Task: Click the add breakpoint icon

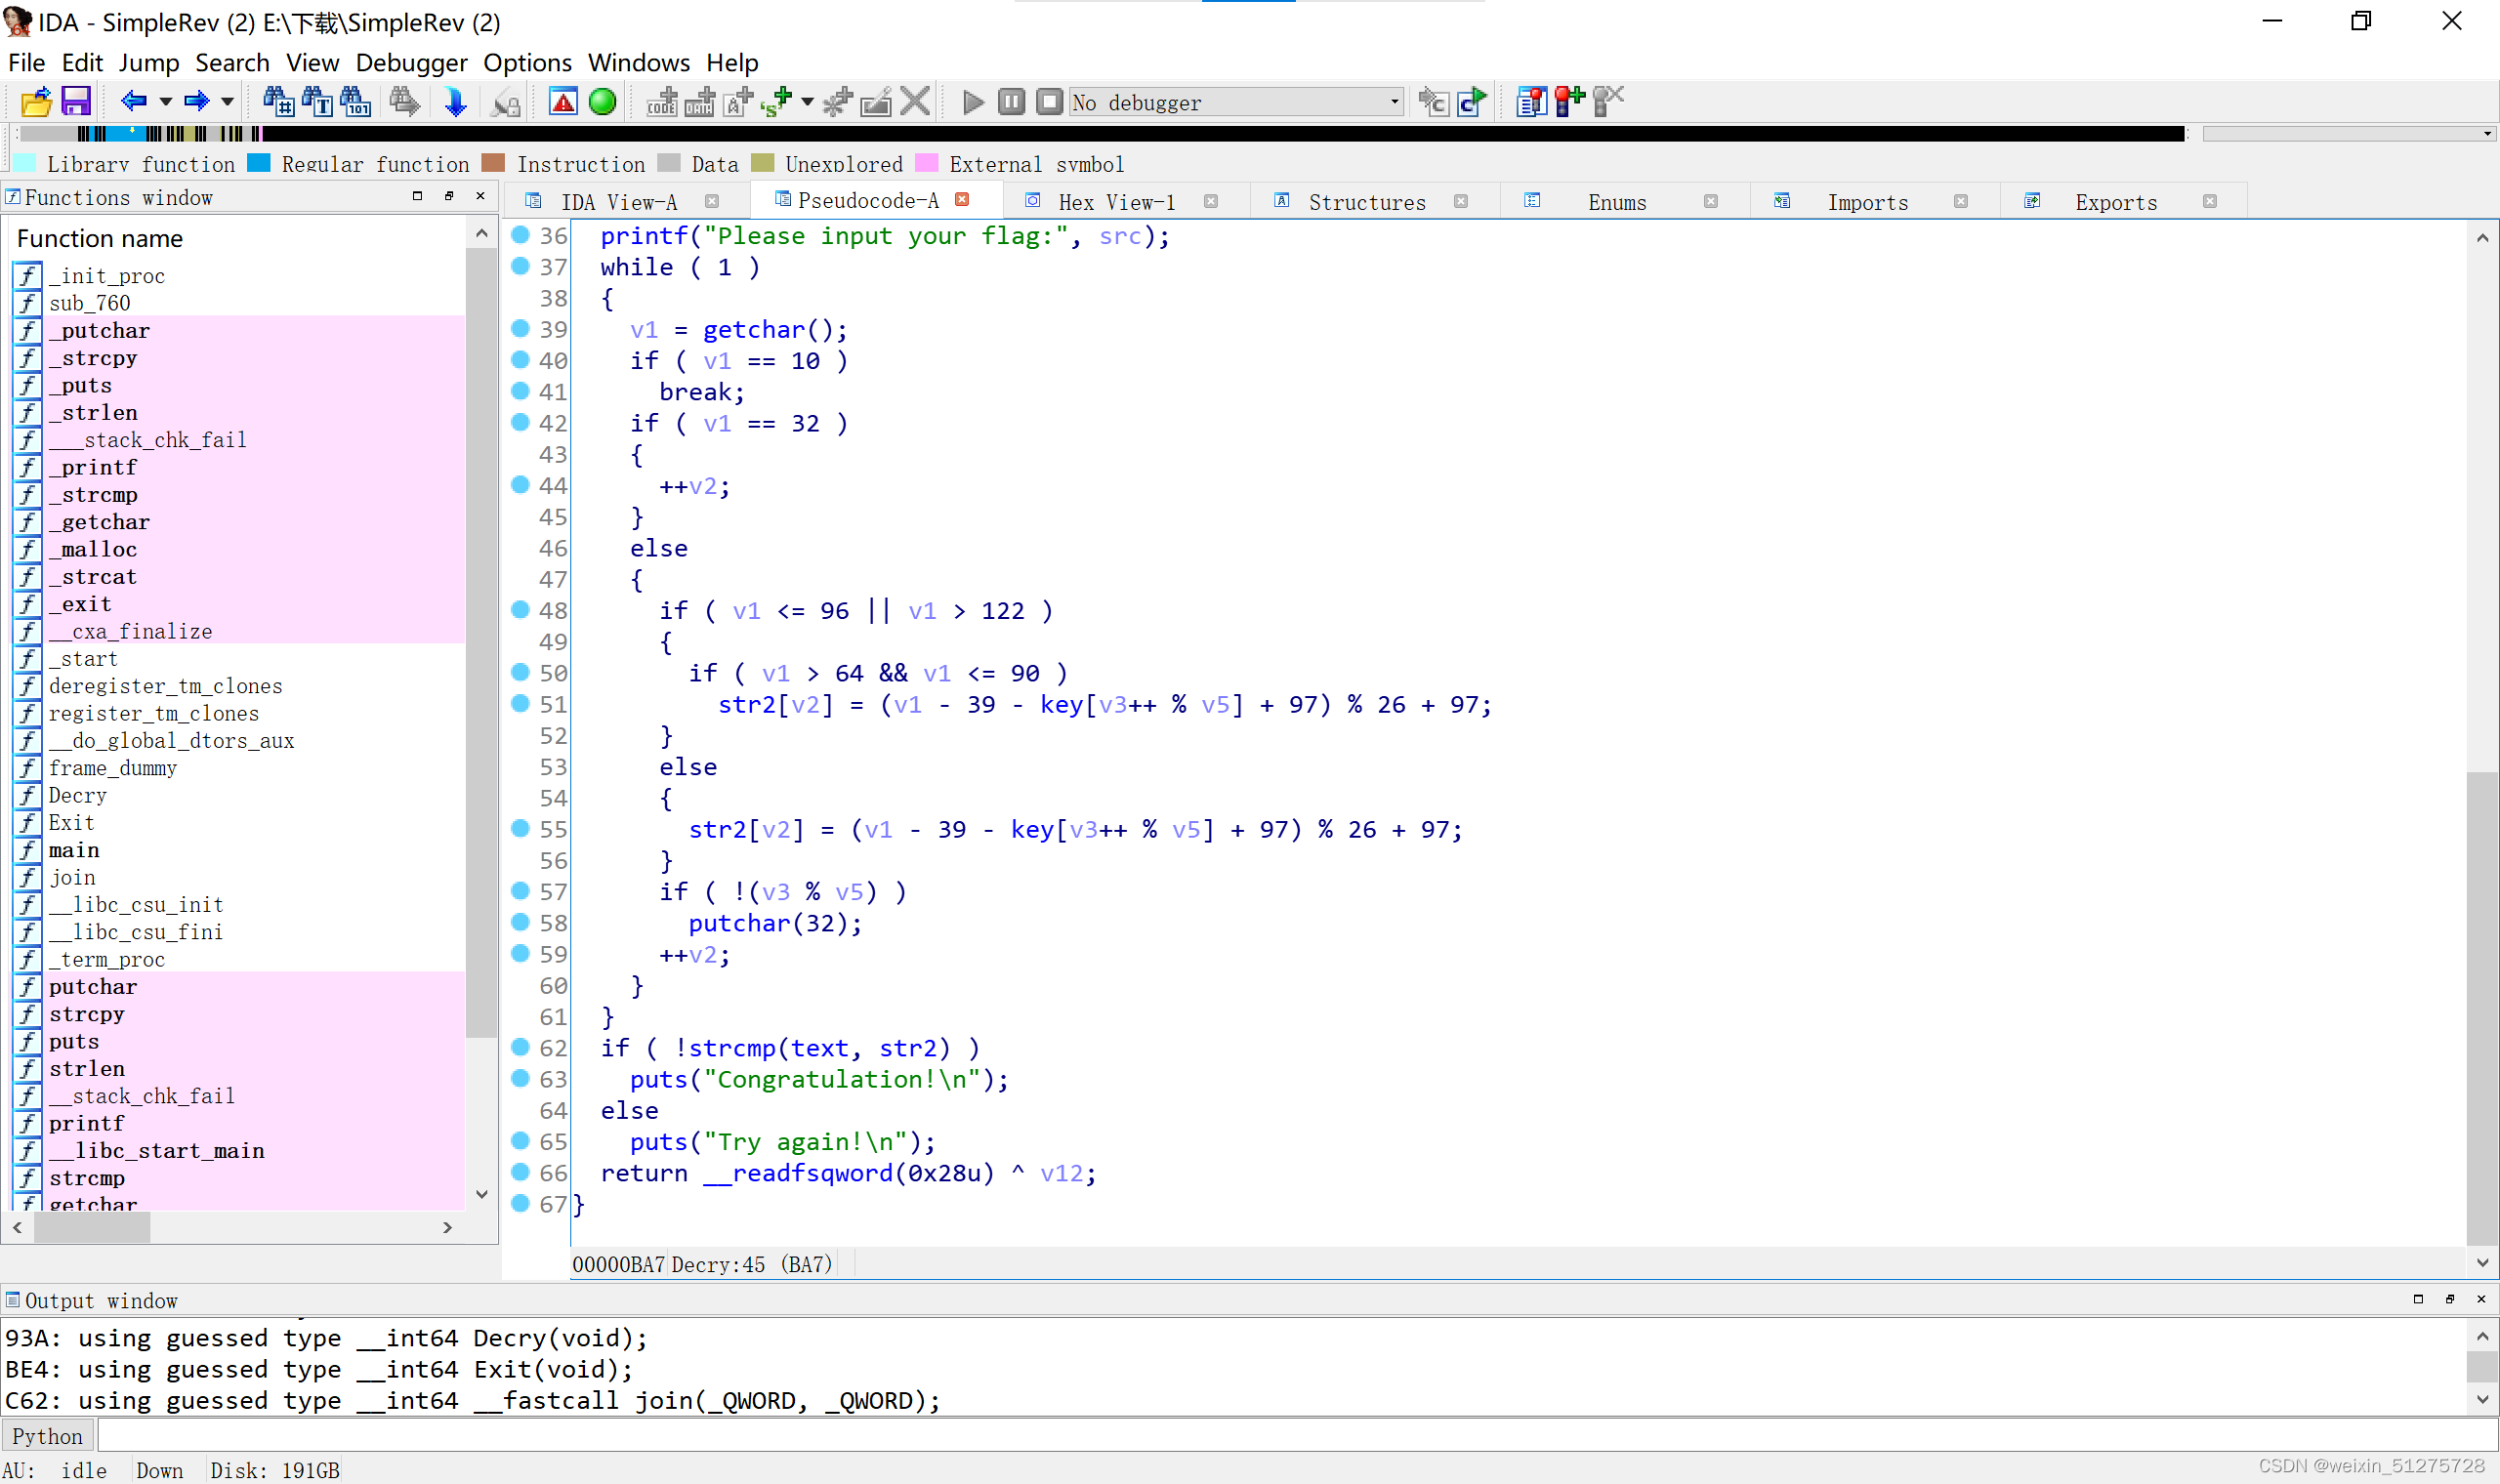Action: coord(1569,102)
